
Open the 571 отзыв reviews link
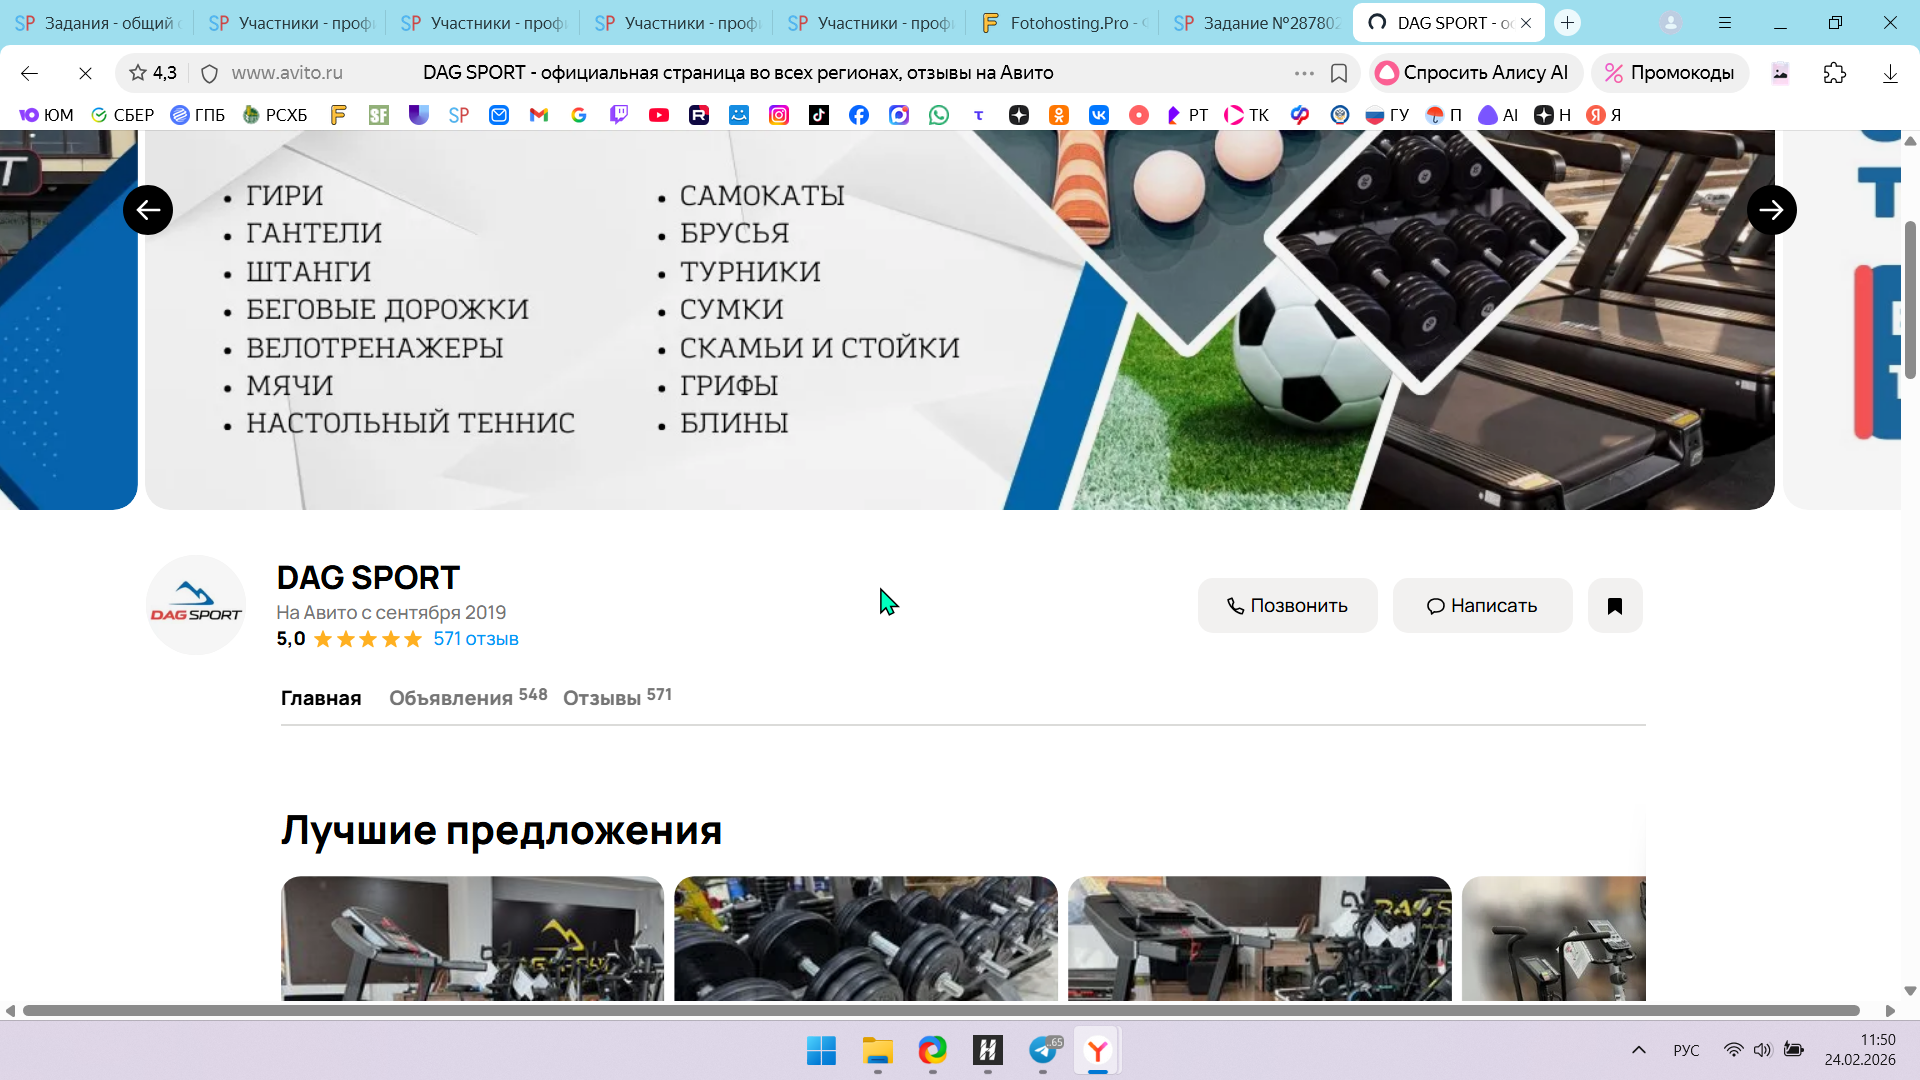475,639
